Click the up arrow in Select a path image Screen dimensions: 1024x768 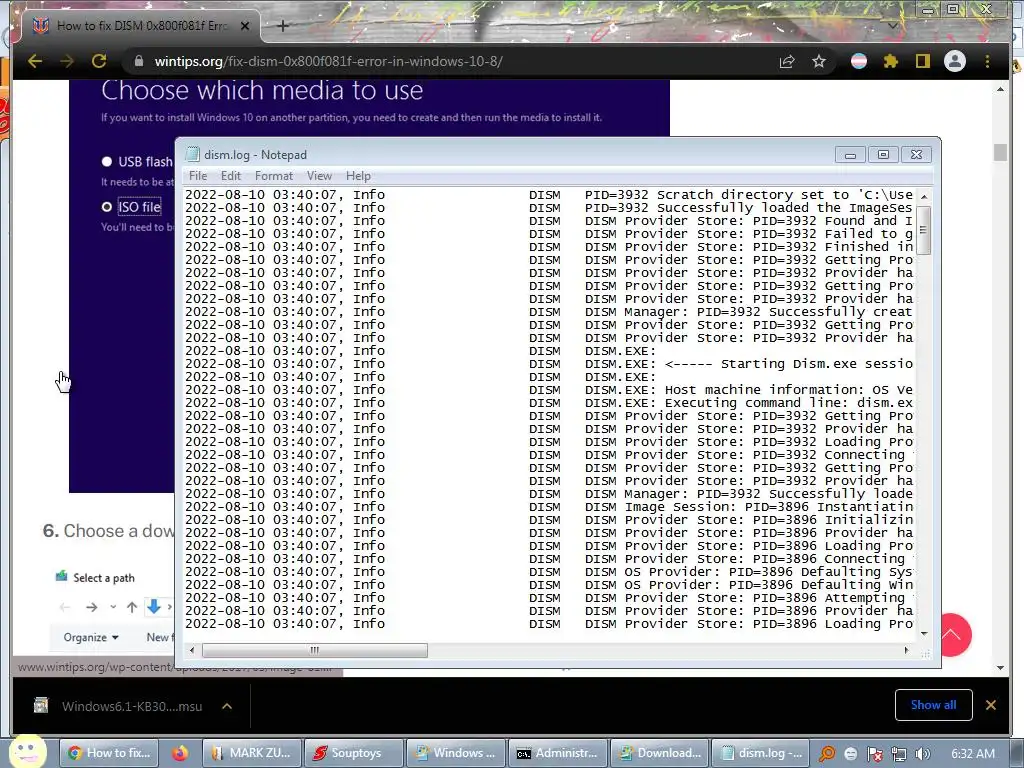(x=132, y=607)
